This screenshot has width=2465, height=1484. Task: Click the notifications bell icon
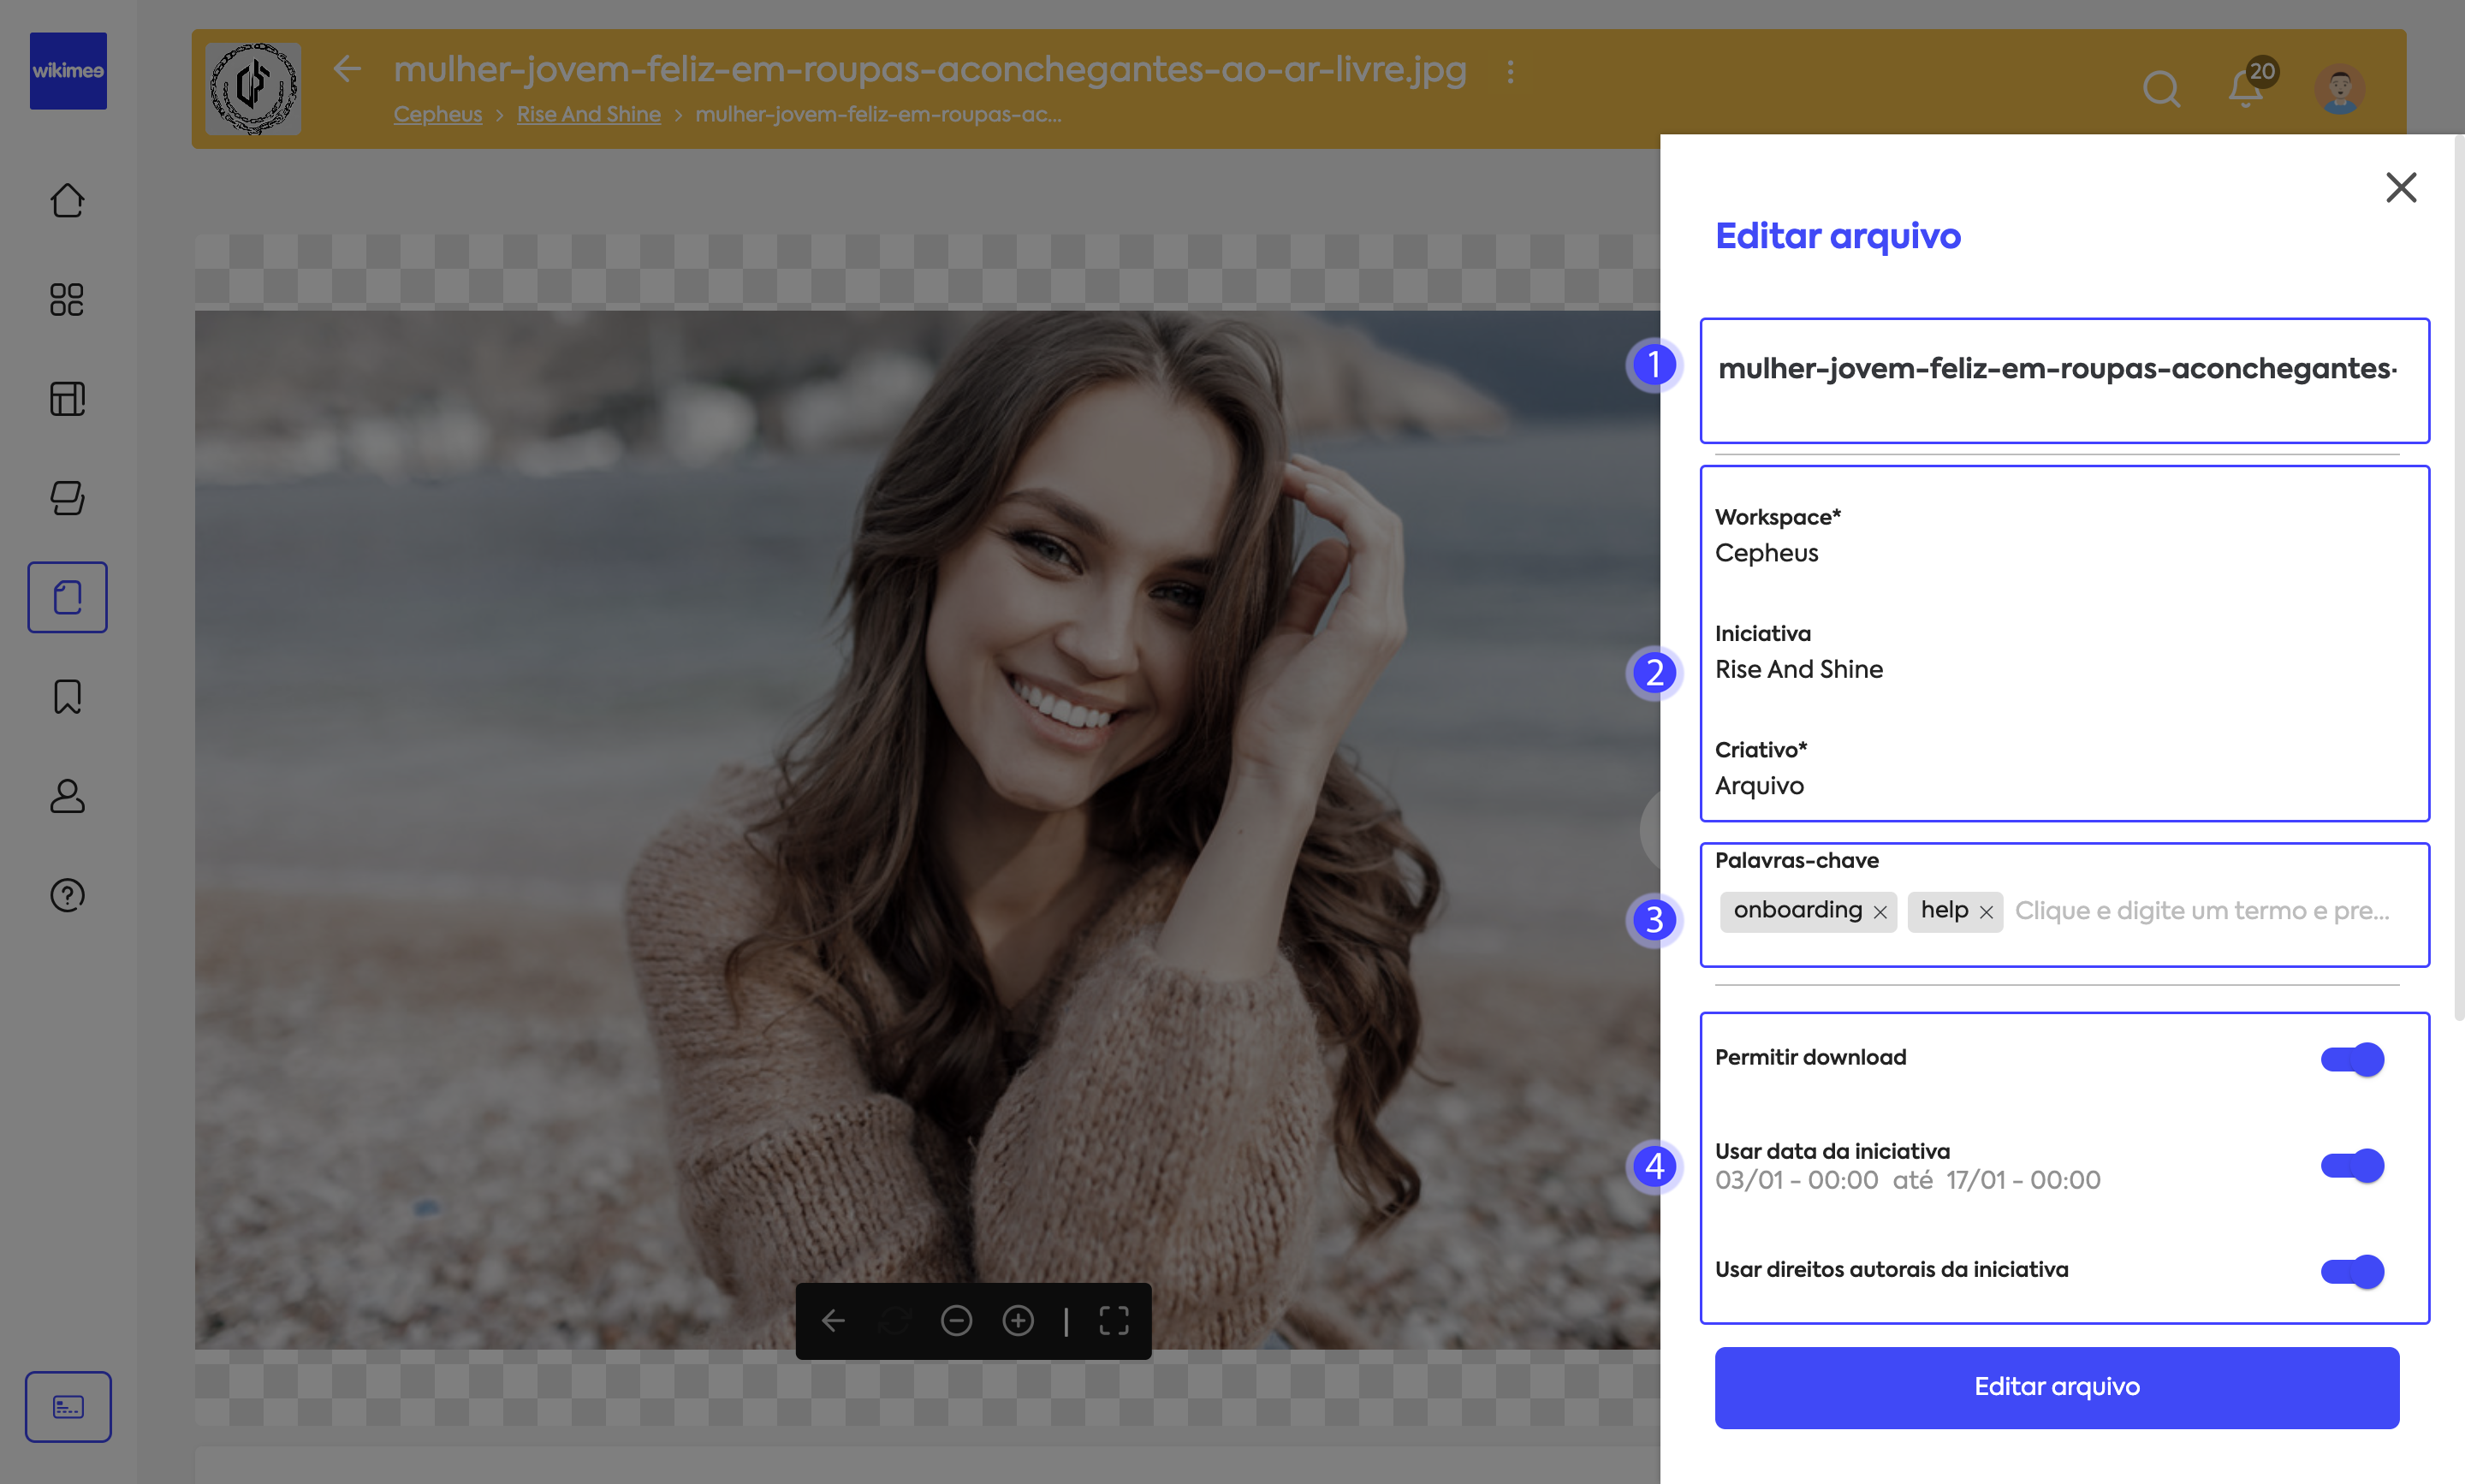pyautogui.click(x=2245, y=89)
